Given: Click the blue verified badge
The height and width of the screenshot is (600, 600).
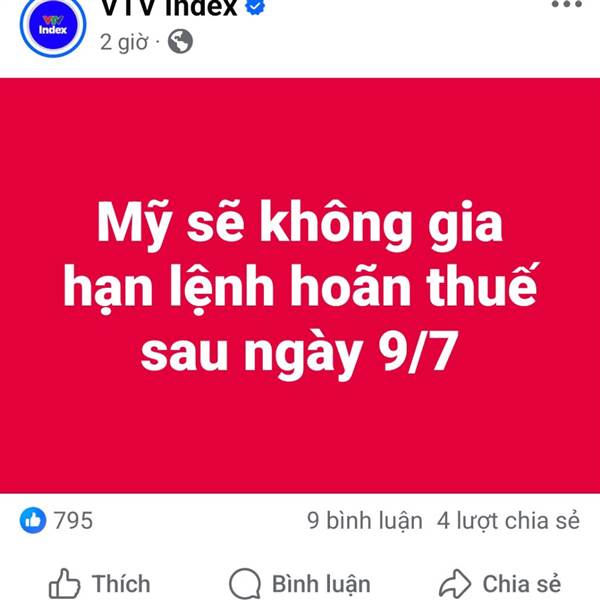Looking at the screenshot, I should coord(255,6).
